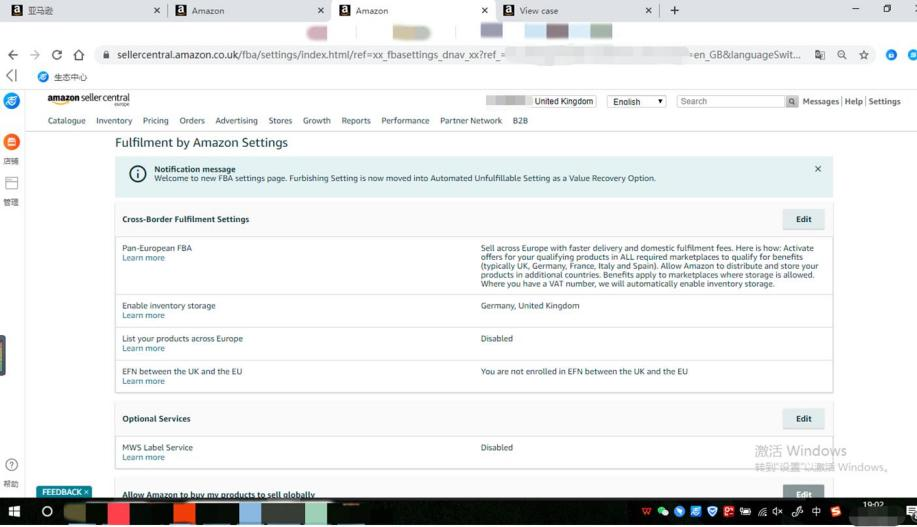Open the translate page icon in address bar
Screen dimensions: 917x527
pos(820,54)
